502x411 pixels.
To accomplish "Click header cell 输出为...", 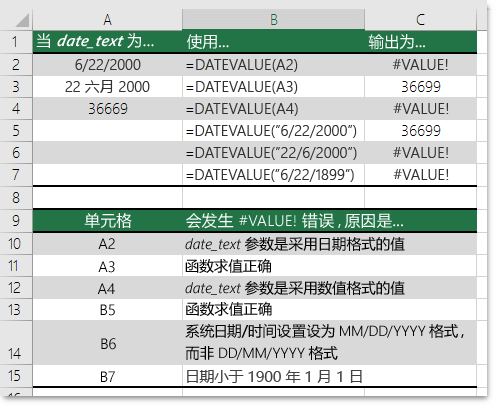I will click(x=421, y=42).
